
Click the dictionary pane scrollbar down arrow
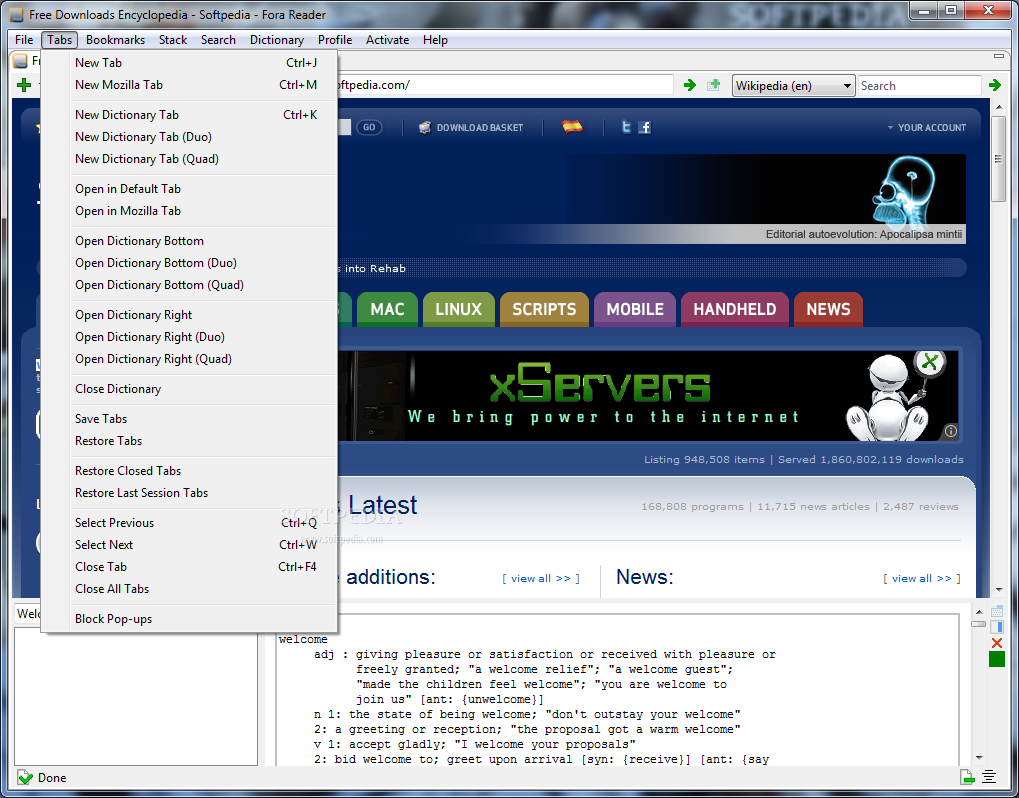coord(979,758)
